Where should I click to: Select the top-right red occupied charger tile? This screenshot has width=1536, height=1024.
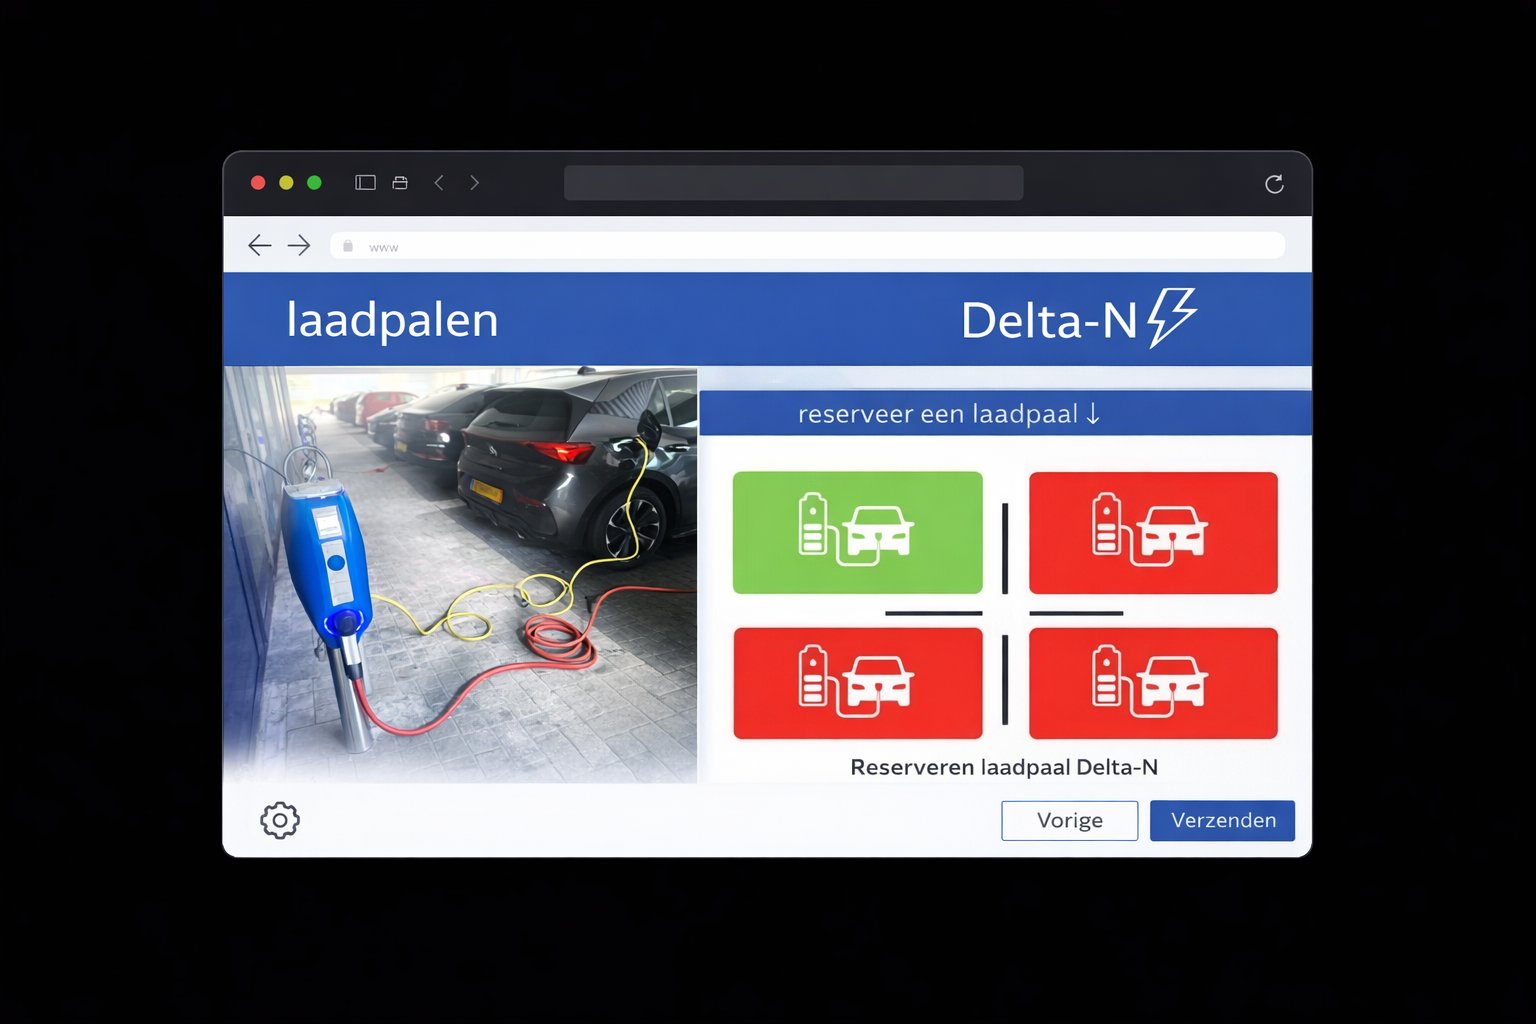pos(1153,532)
